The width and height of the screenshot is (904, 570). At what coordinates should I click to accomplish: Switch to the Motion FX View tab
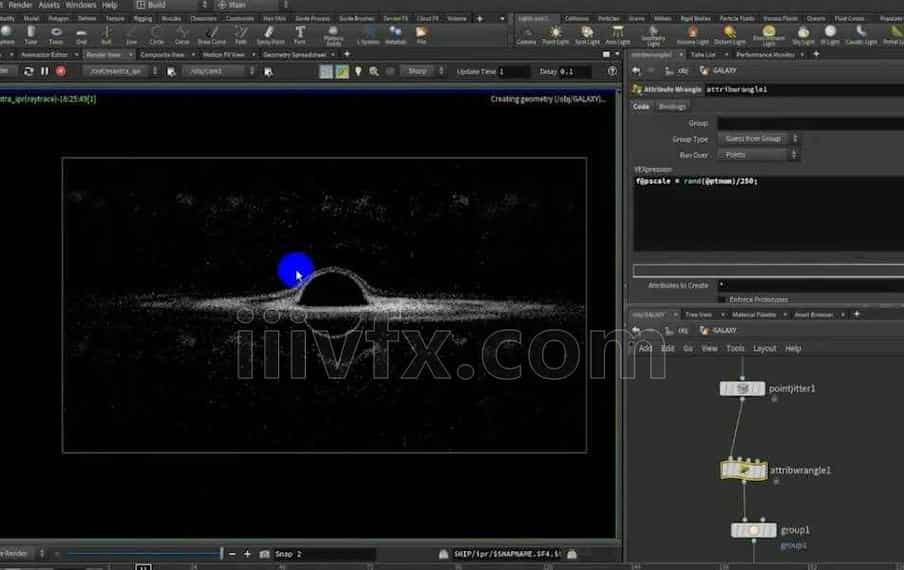tap(224, 55)
